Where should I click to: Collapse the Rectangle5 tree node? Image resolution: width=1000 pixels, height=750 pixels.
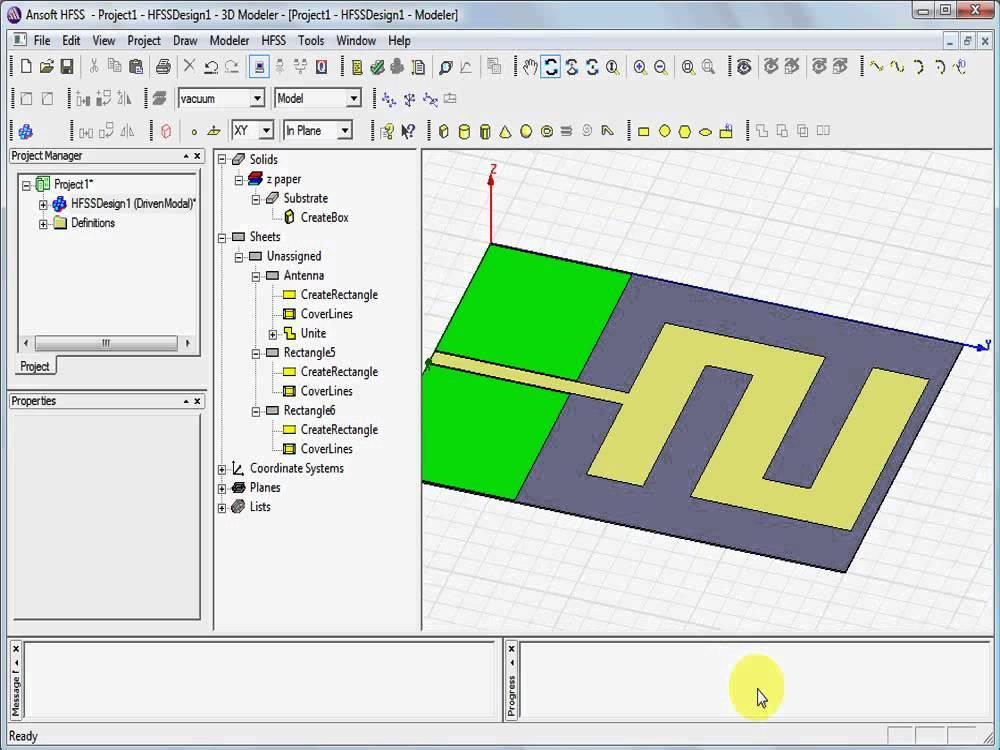click(256, 353)
